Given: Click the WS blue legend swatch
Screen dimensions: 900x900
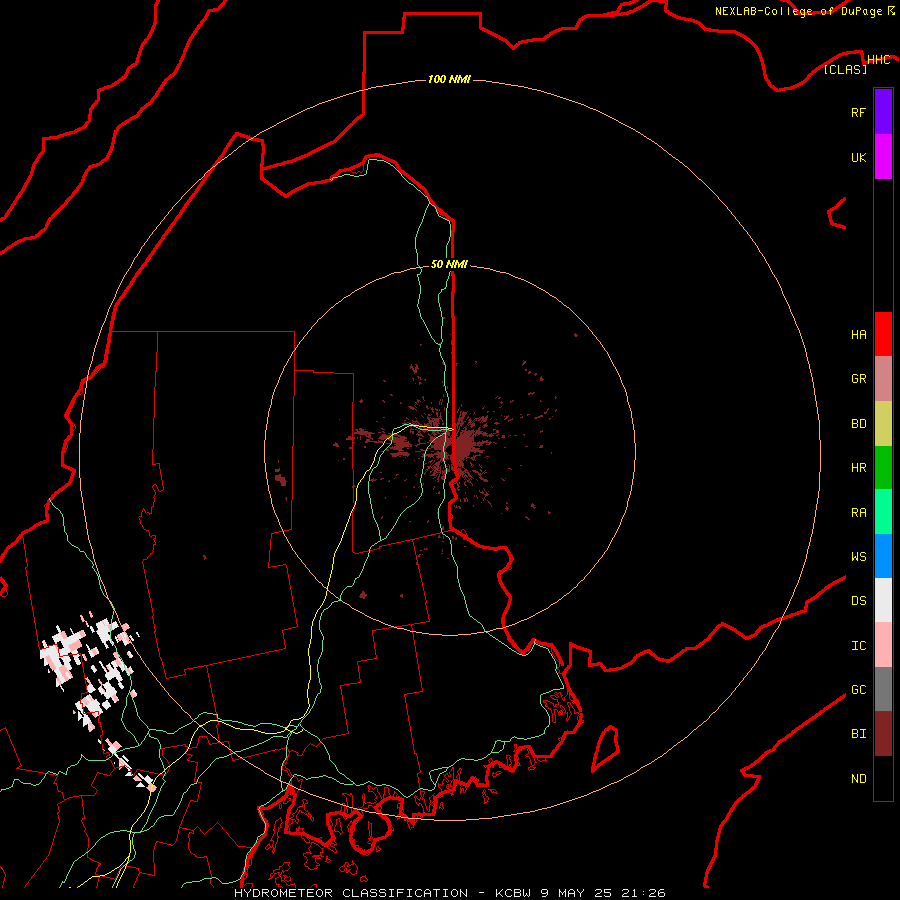Looking at the screenshot, I should (x=883, y=556).
